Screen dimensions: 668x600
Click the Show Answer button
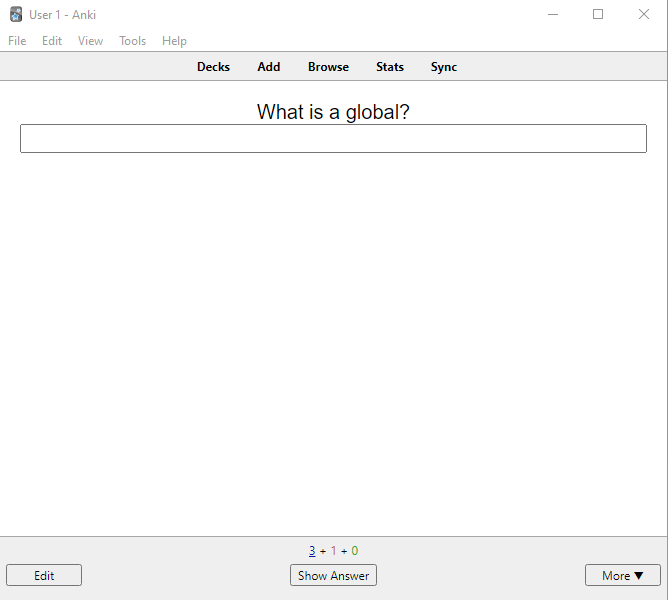[x=333, y=575]
